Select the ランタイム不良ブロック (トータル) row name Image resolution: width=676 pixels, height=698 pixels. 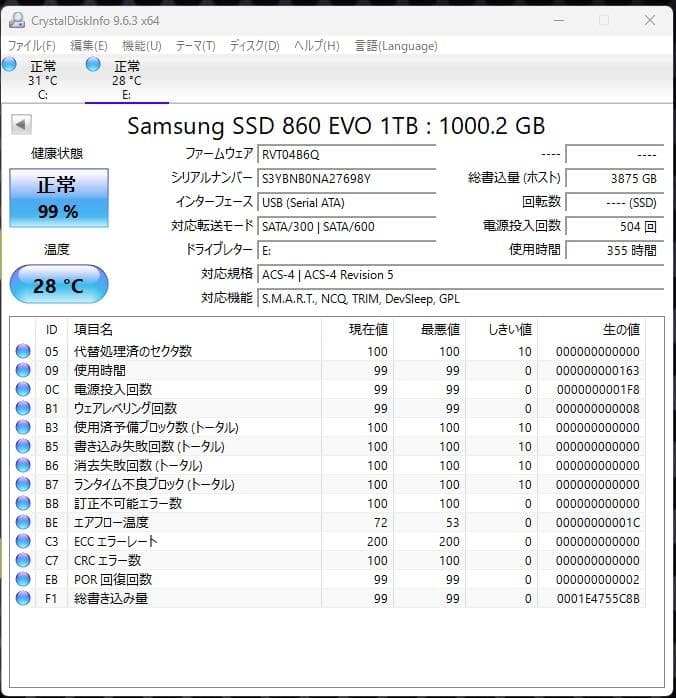154,484
